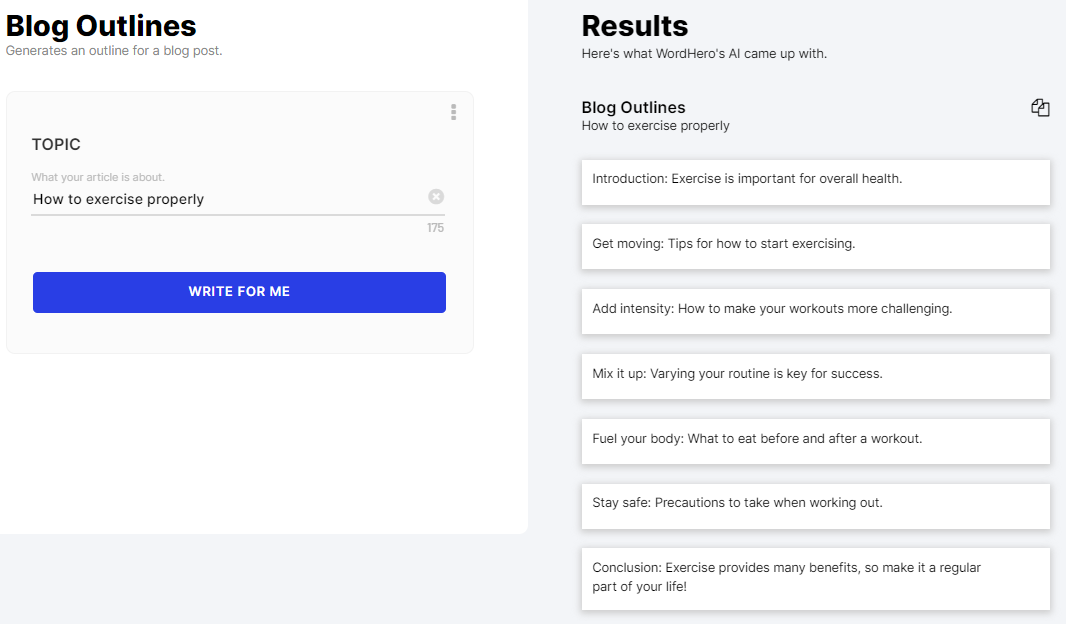The width and height of the screenshot is (1066, 624).
Task: Open the three-dot options menu
Action: point(453,112)
